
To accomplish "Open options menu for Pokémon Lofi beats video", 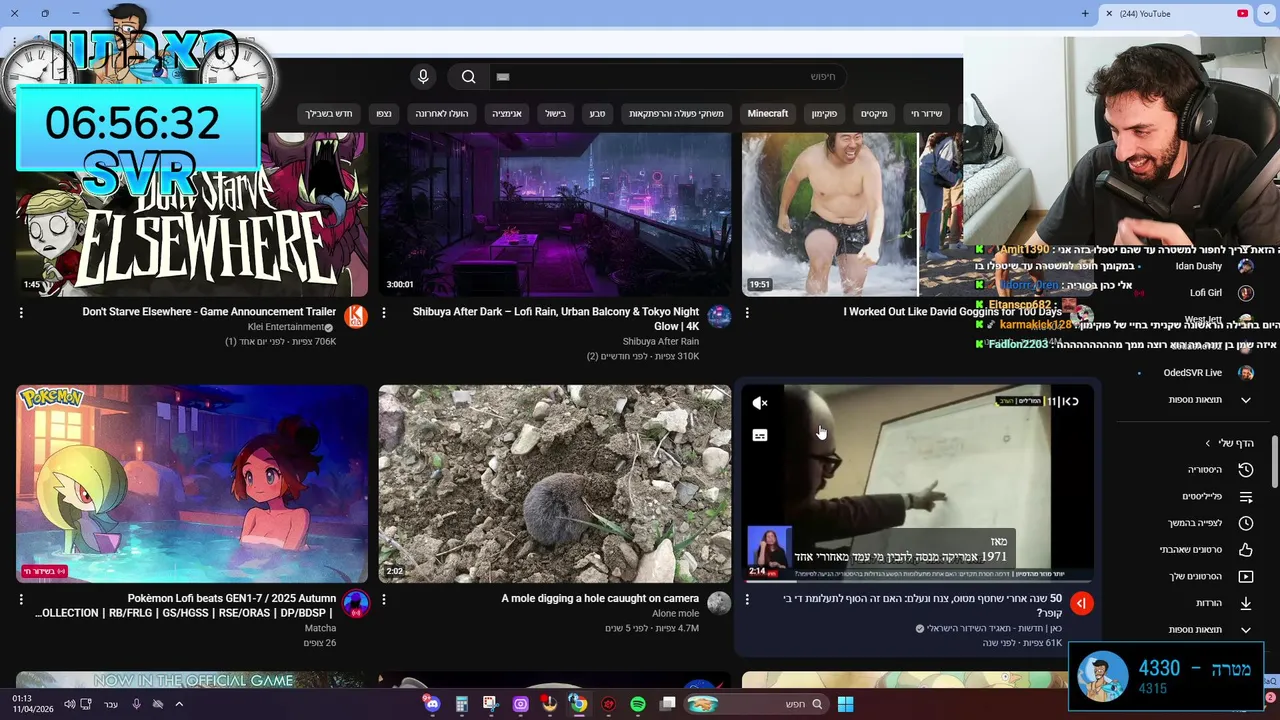I will click(x=21, y=600).
